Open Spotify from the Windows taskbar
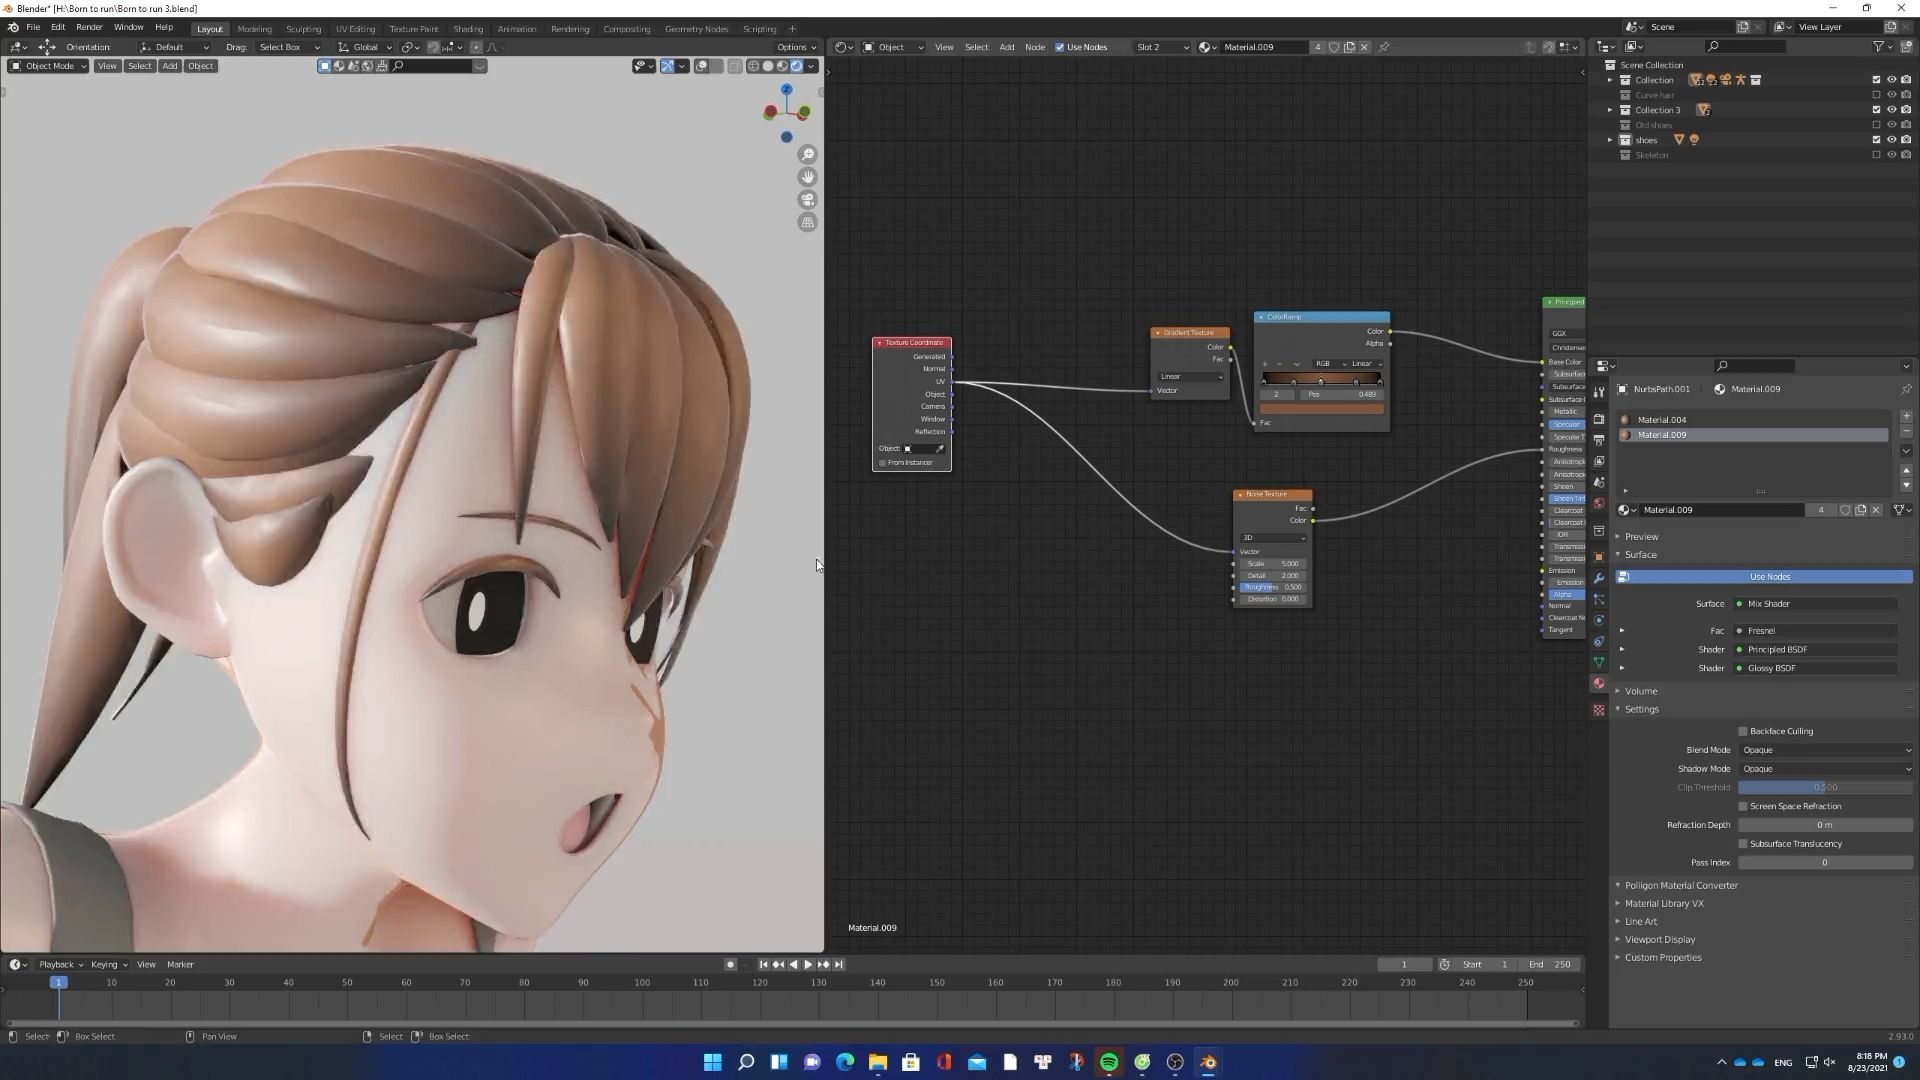Screen dimensions: 1920x1080 [1109, 1062]
